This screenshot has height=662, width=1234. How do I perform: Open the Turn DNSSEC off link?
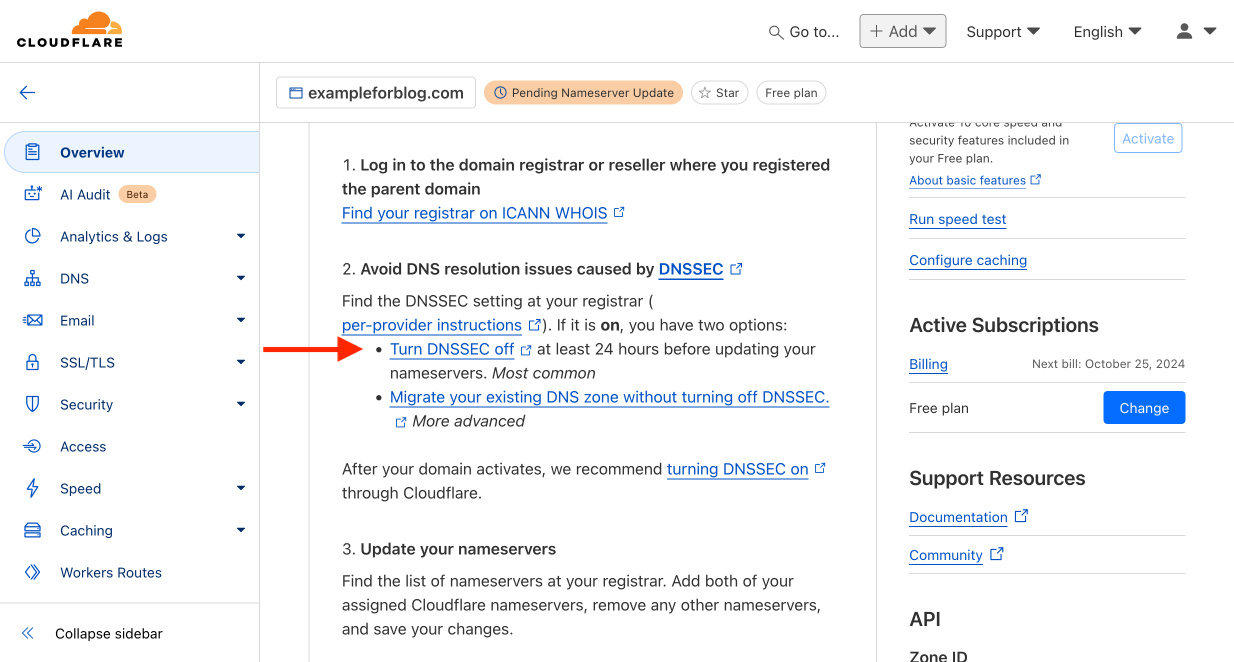[452, 349]
